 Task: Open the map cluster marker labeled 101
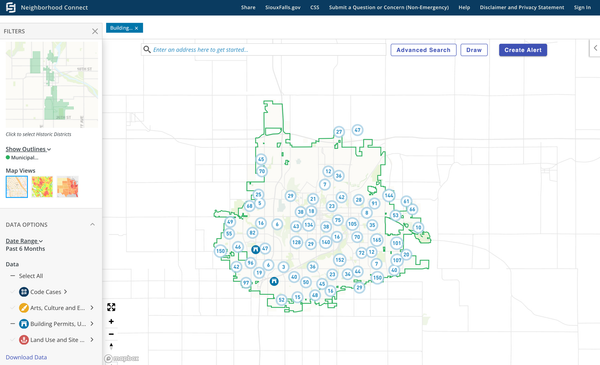[396, 243]
